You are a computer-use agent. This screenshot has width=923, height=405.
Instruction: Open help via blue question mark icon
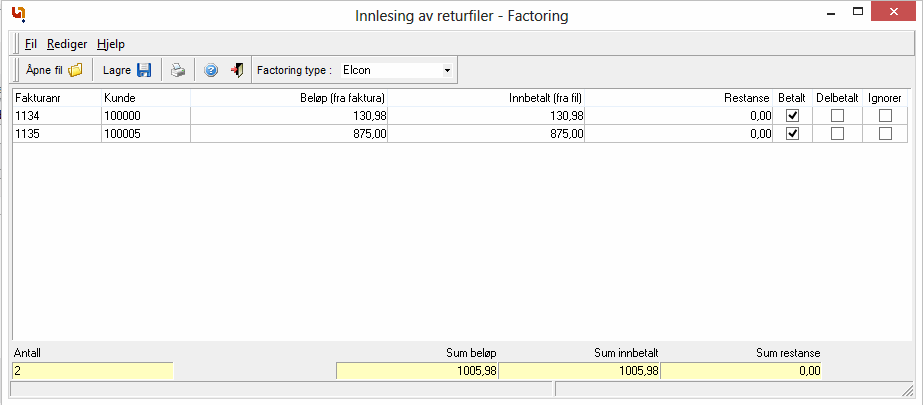click(211, 71)
